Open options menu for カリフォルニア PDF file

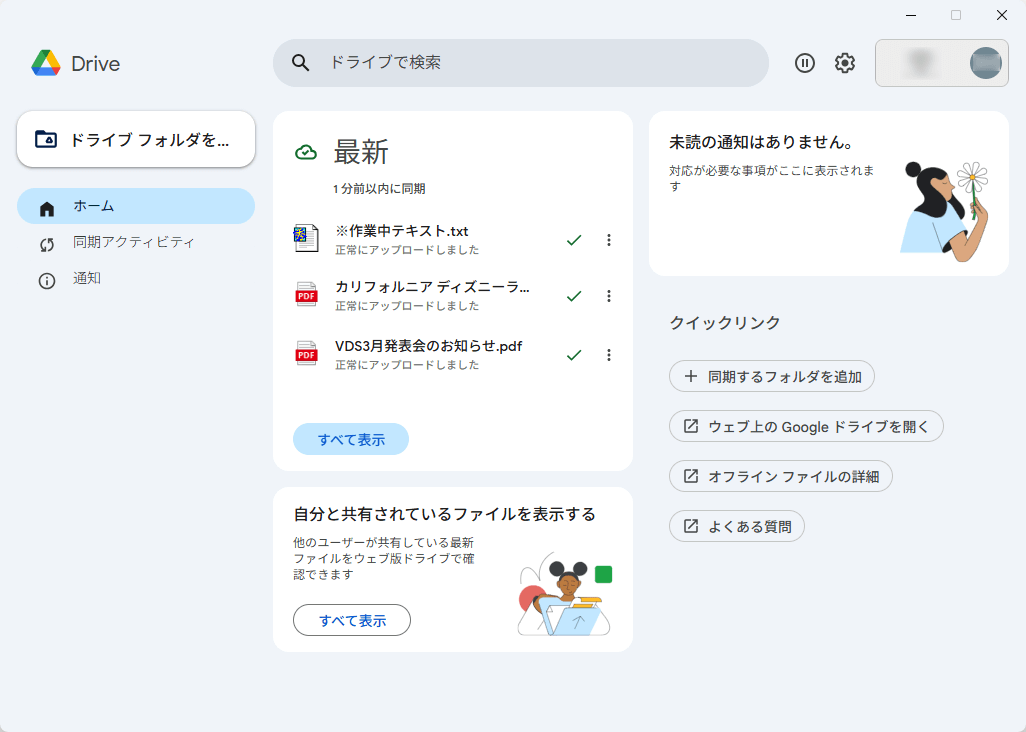tap(609, 296)
